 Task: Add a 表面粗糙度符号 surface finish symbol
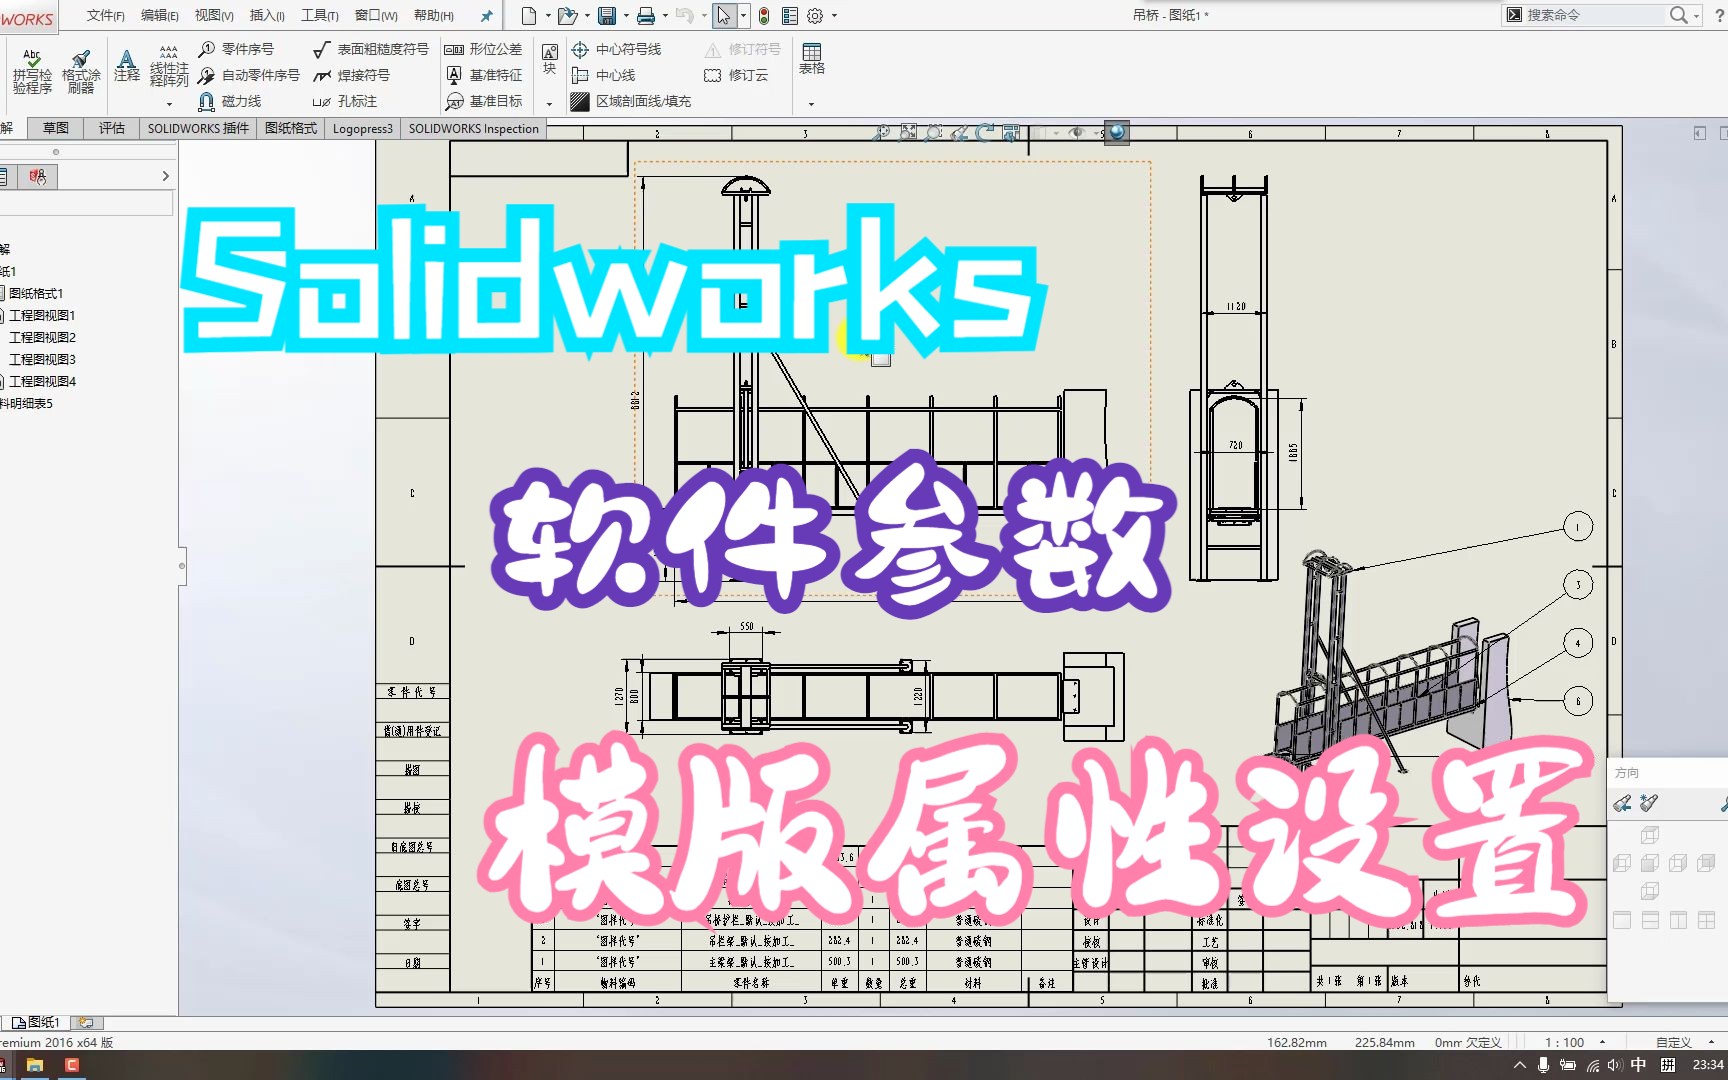tap(371, 49)
